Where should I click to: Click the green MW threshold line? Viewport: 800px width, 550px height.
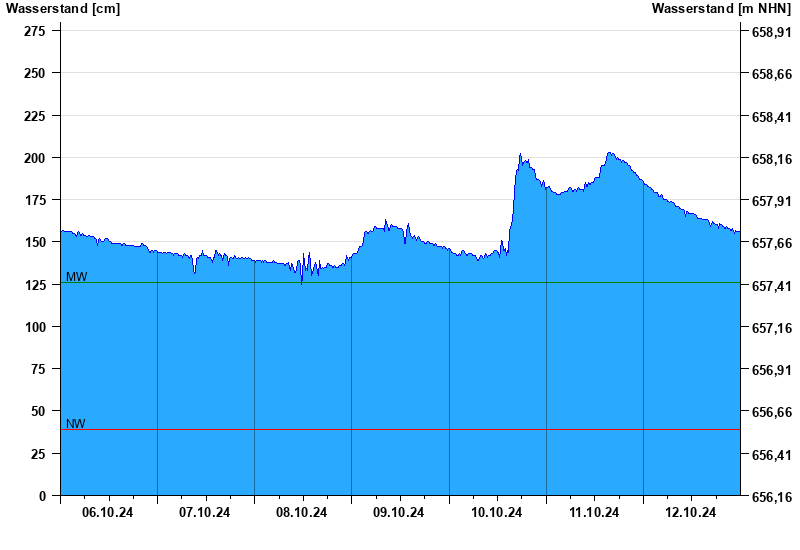click(x=401, y=283)
